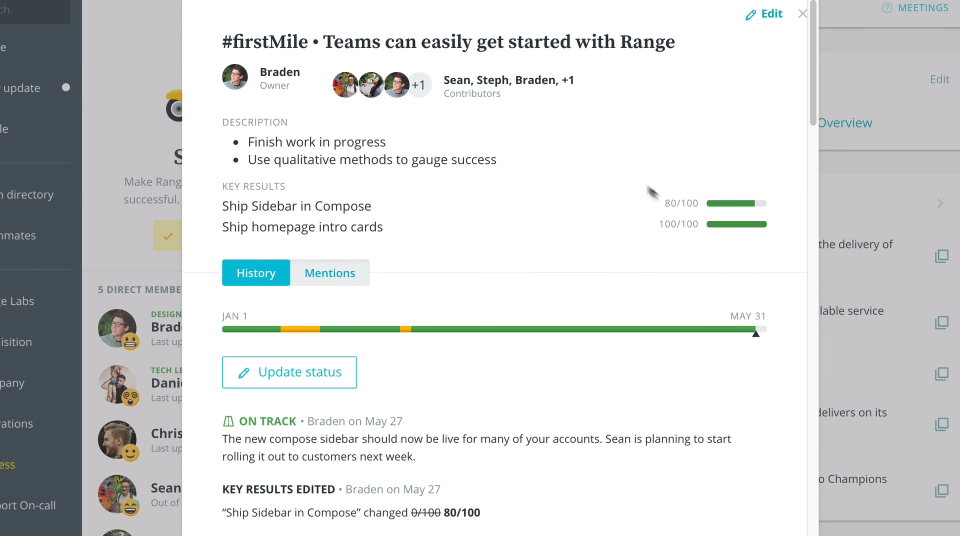Click copy icon beside "lable service"
The image size is (960, 536).
pos(941,322)
